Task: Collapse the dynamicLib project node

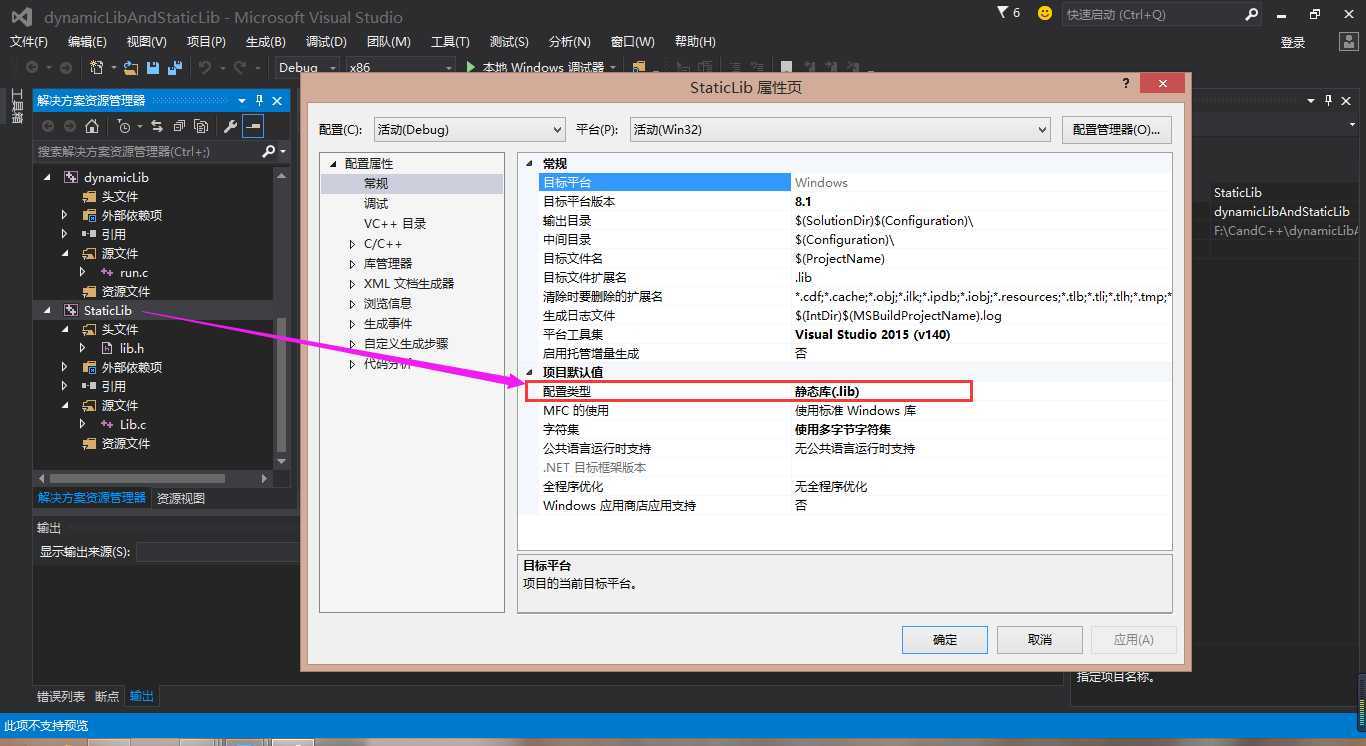Action: coord(47,177)
